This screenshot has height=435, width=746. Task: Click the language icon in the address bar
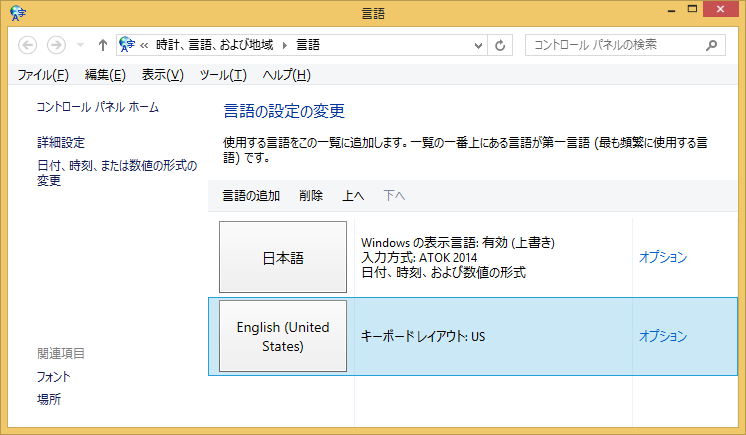(x=127, y=45)
